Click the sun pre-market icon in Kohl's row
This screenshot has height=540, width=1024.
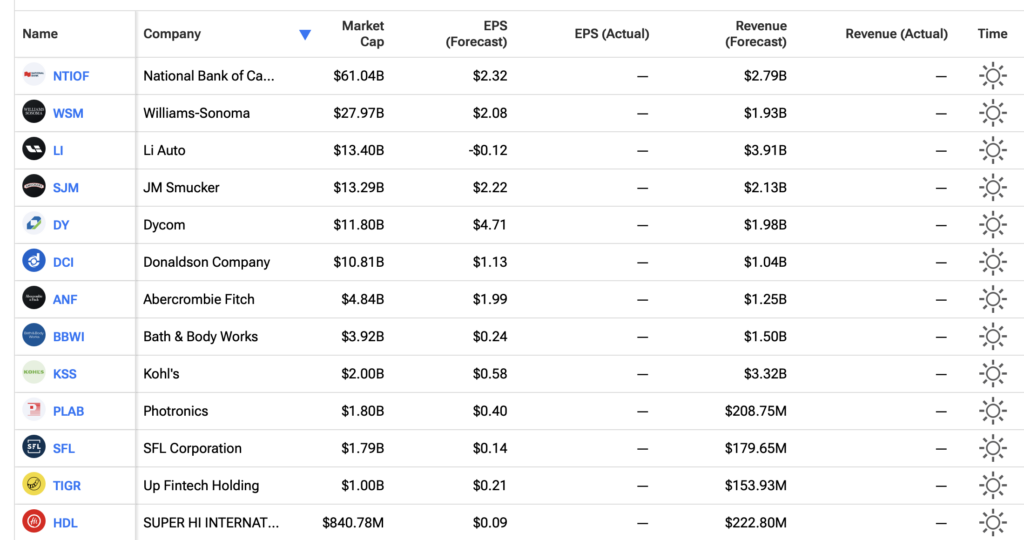pyautogui.click(x=993, y=373)
